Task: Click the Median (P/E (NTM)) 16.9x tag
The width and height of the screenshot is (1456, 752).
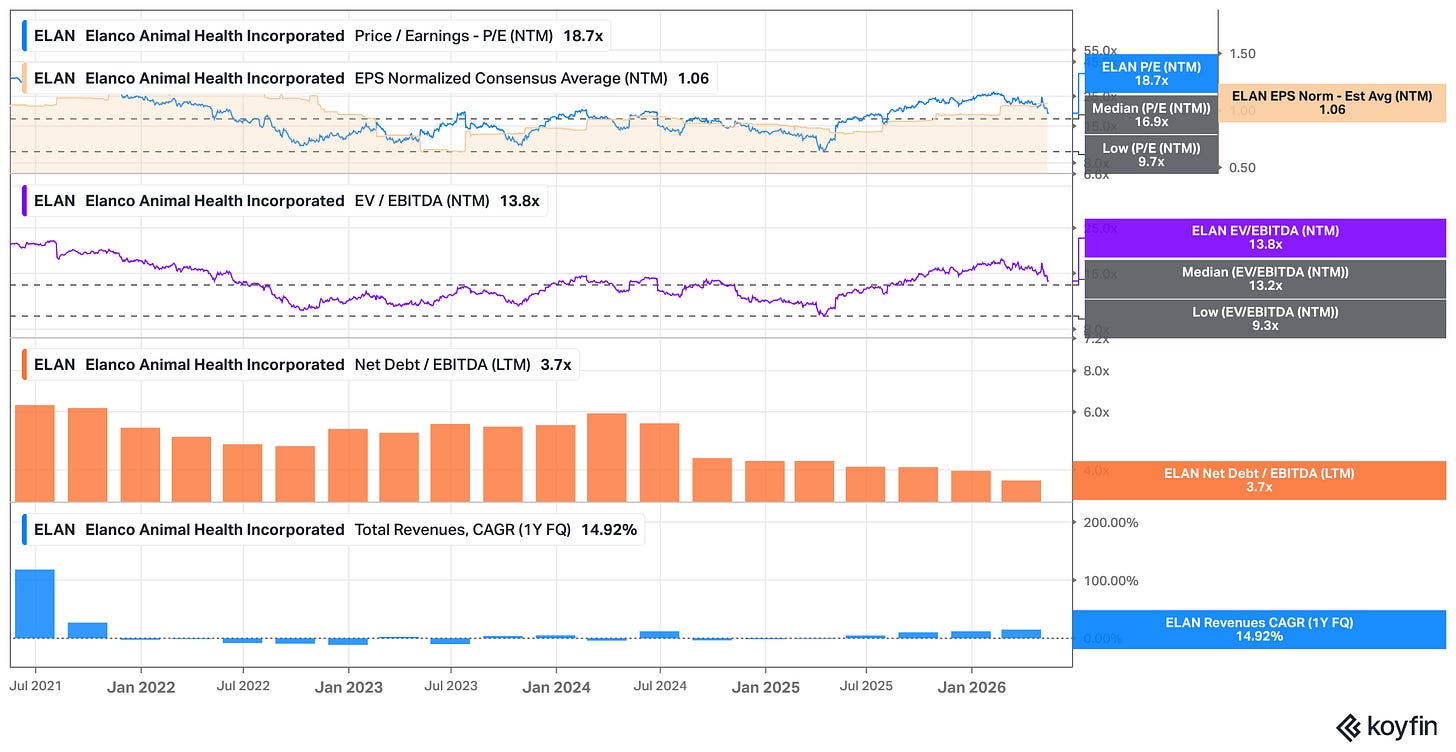Action: [1150, 114]
